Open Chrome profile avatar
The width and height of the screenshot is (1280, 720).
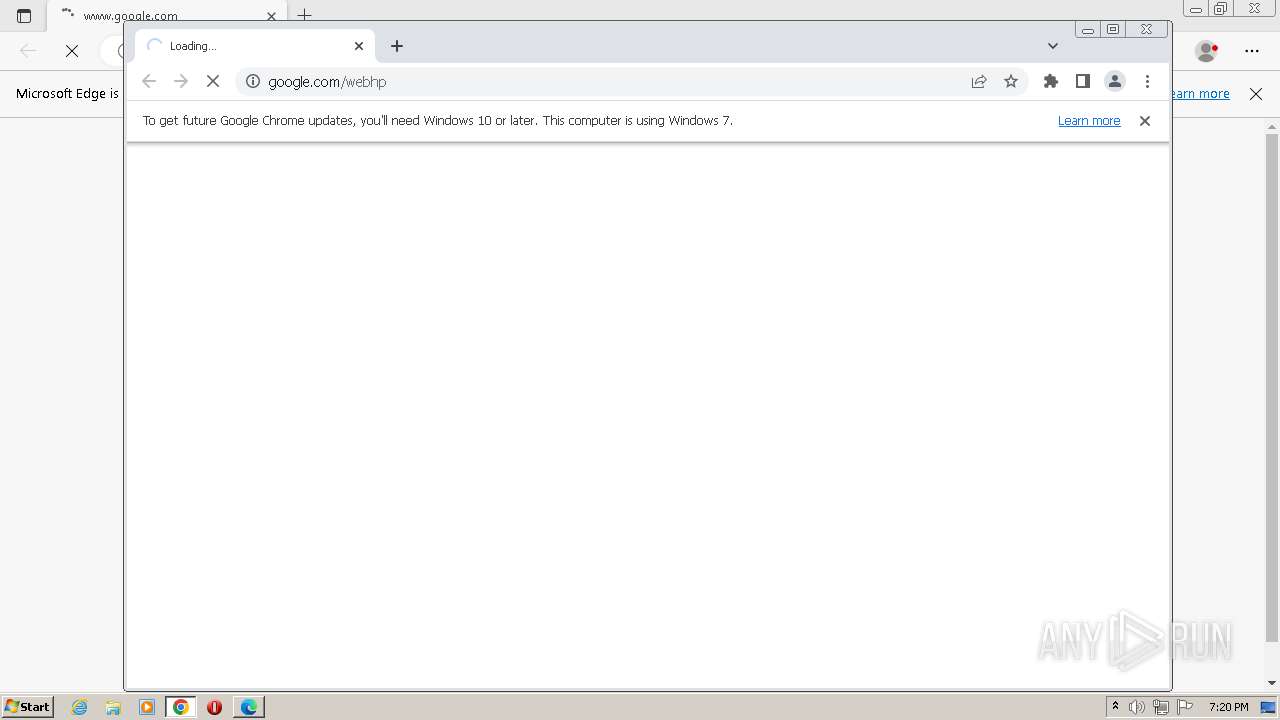pos(1115,81)
